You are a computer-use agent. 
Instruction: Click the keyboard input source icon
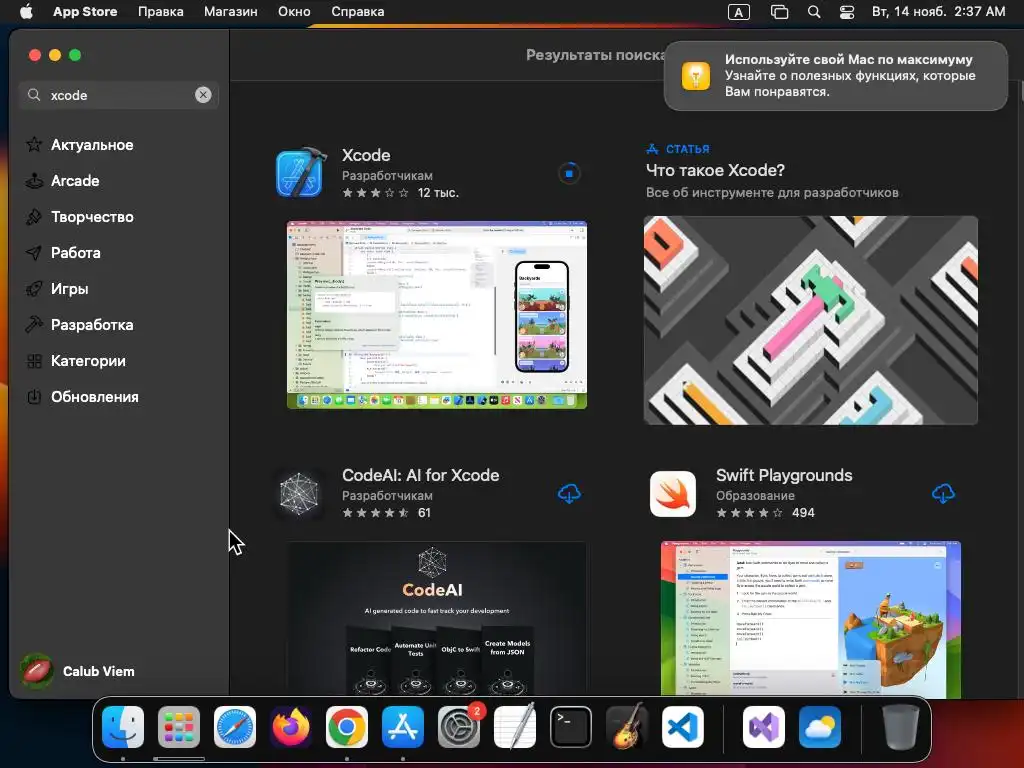pos(739,12)
